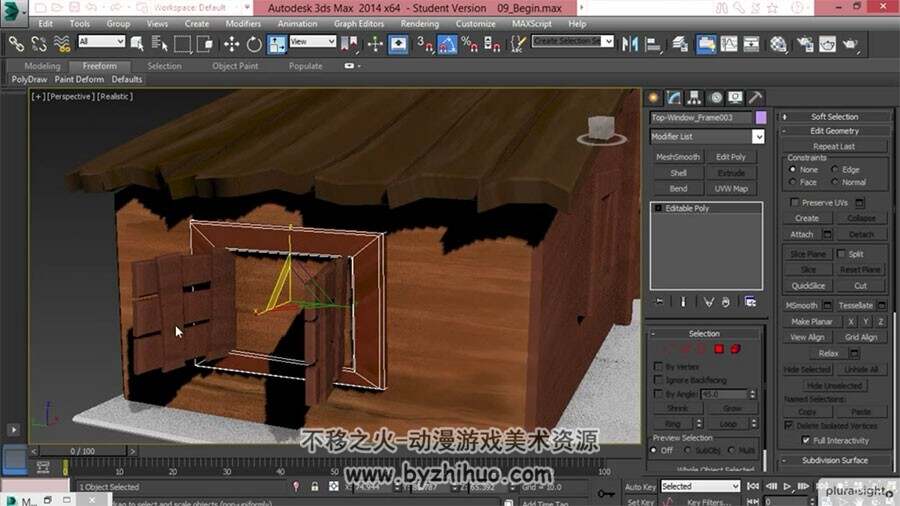Open the Selected key mode dropdown
The width and height of the screenshot is (900, 506).
[x=700, y=486]
